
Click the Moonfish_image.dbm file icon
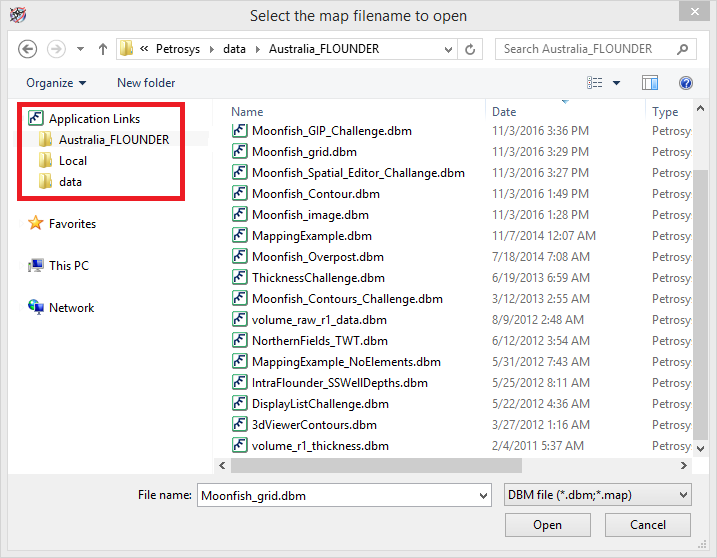pos(240,215)
